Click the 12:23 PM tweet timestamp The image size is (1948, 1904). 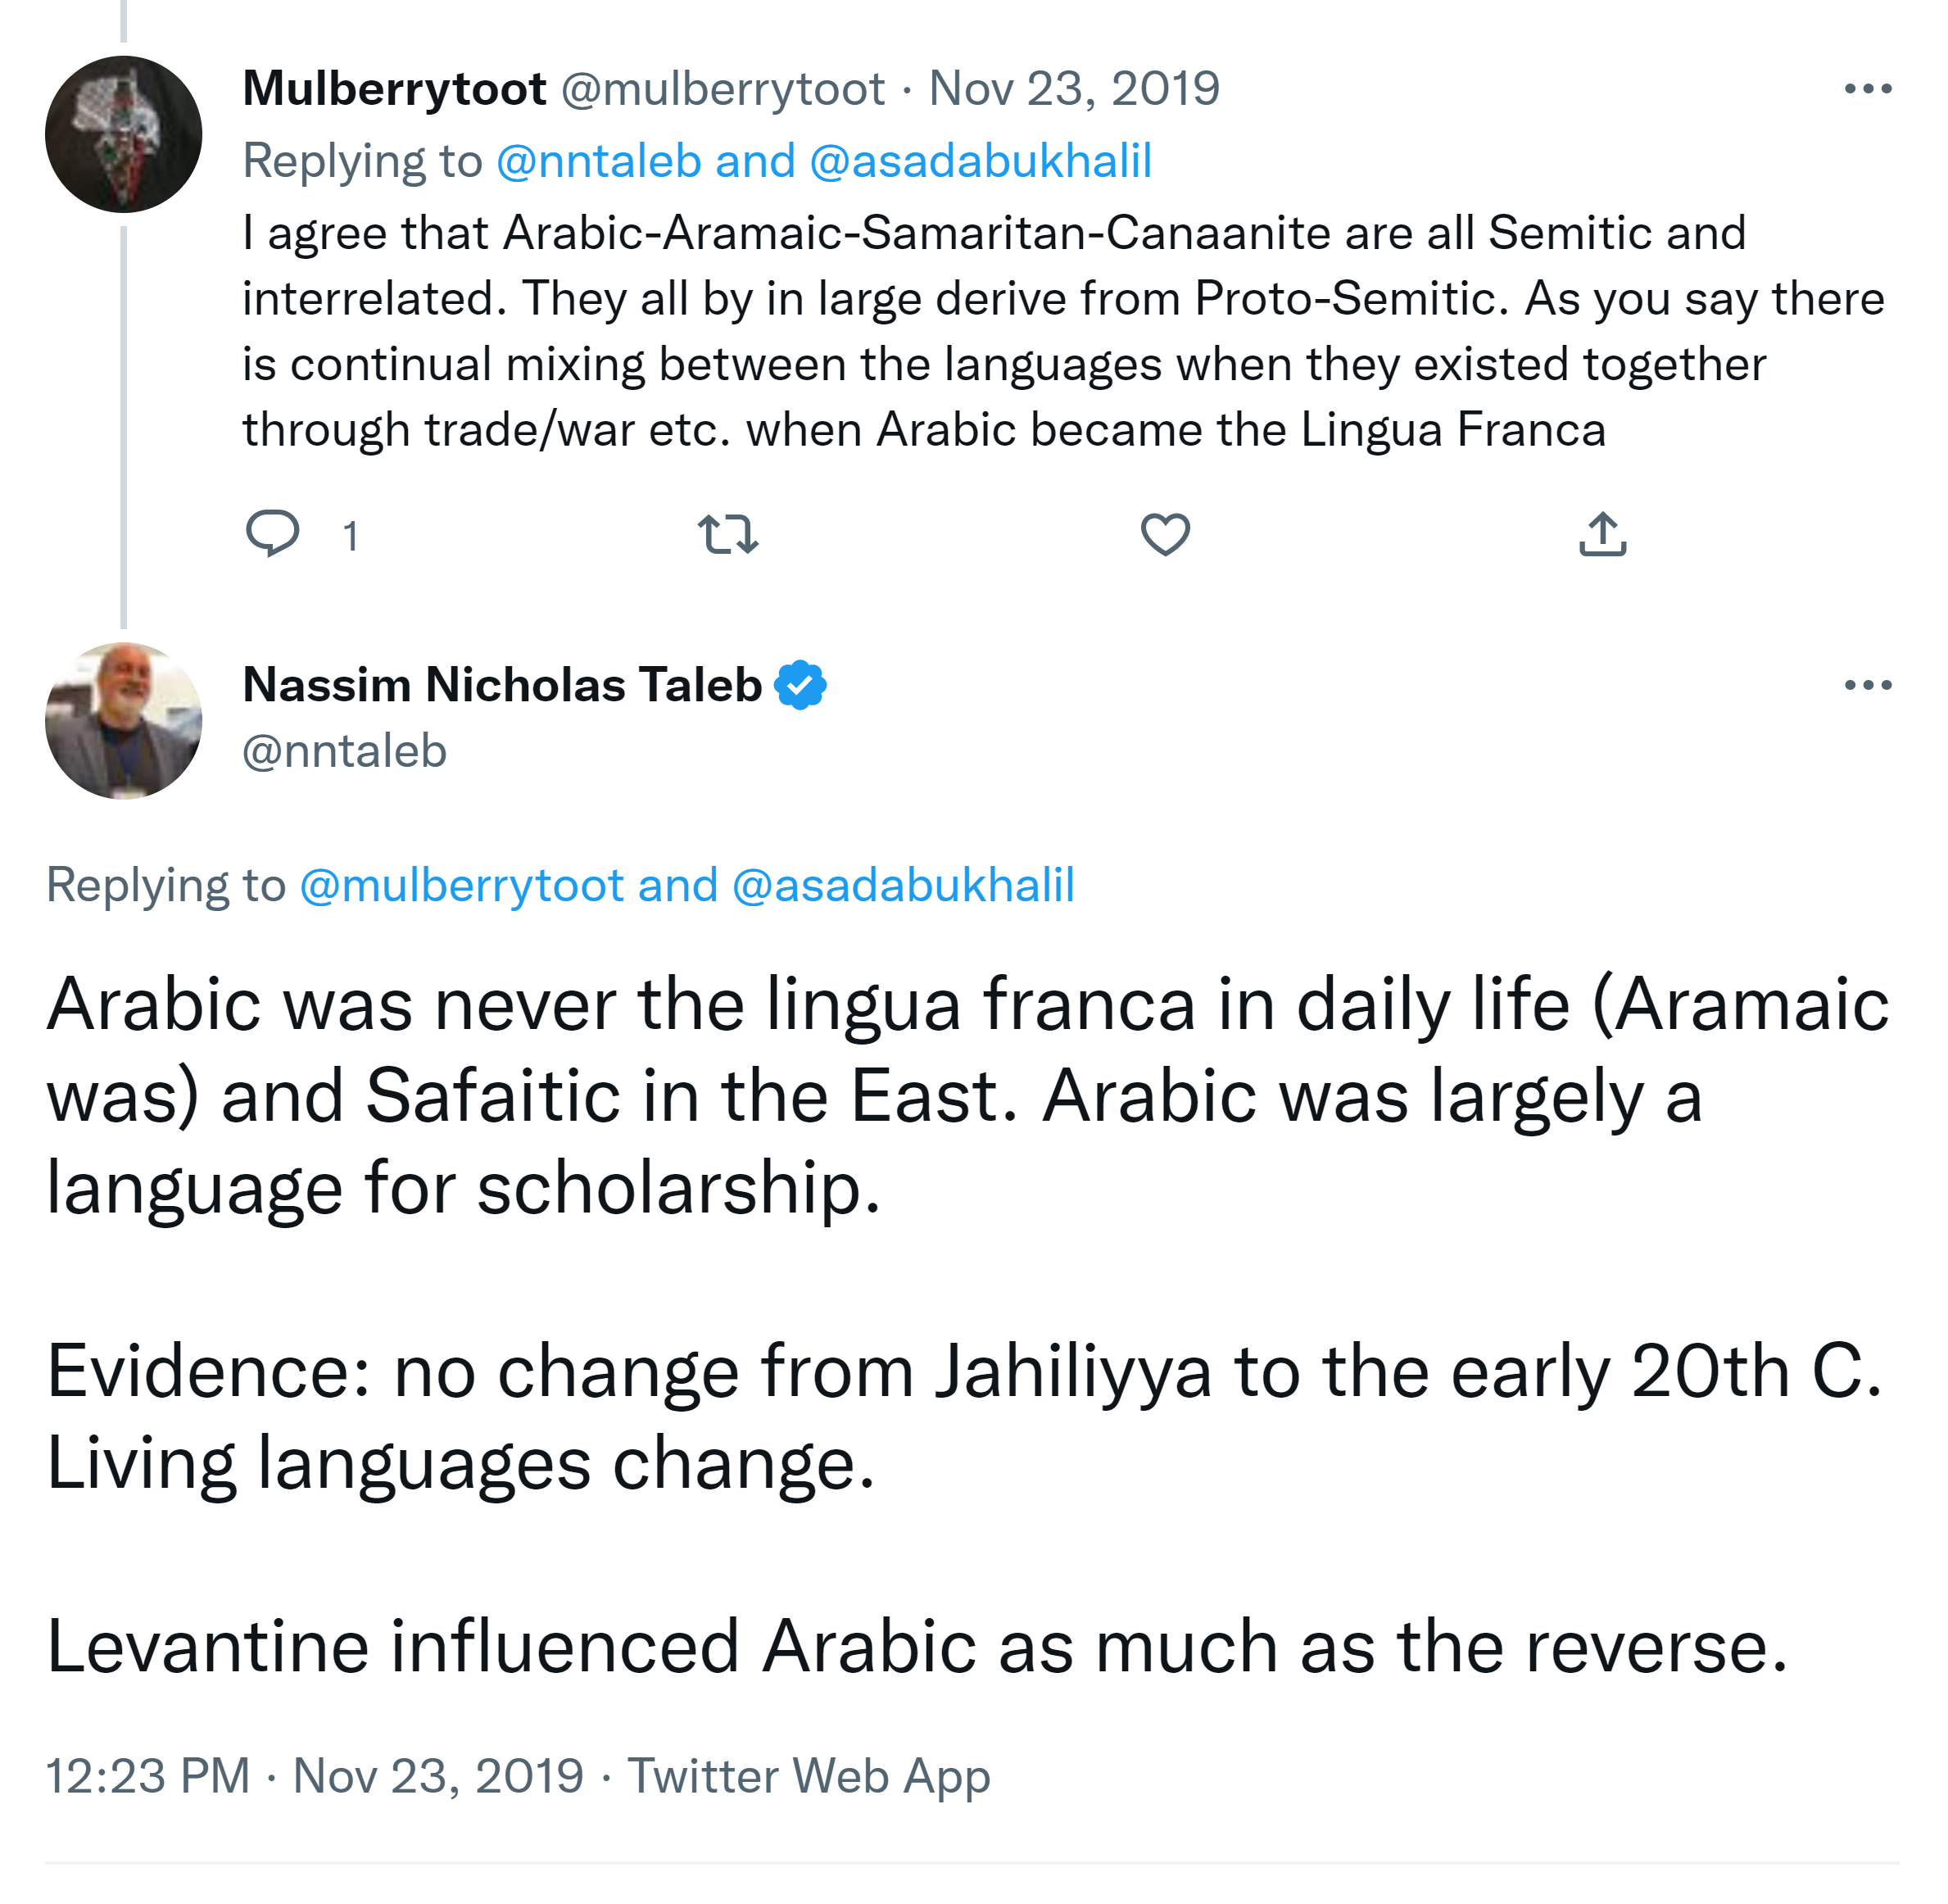click(148, 1776)
